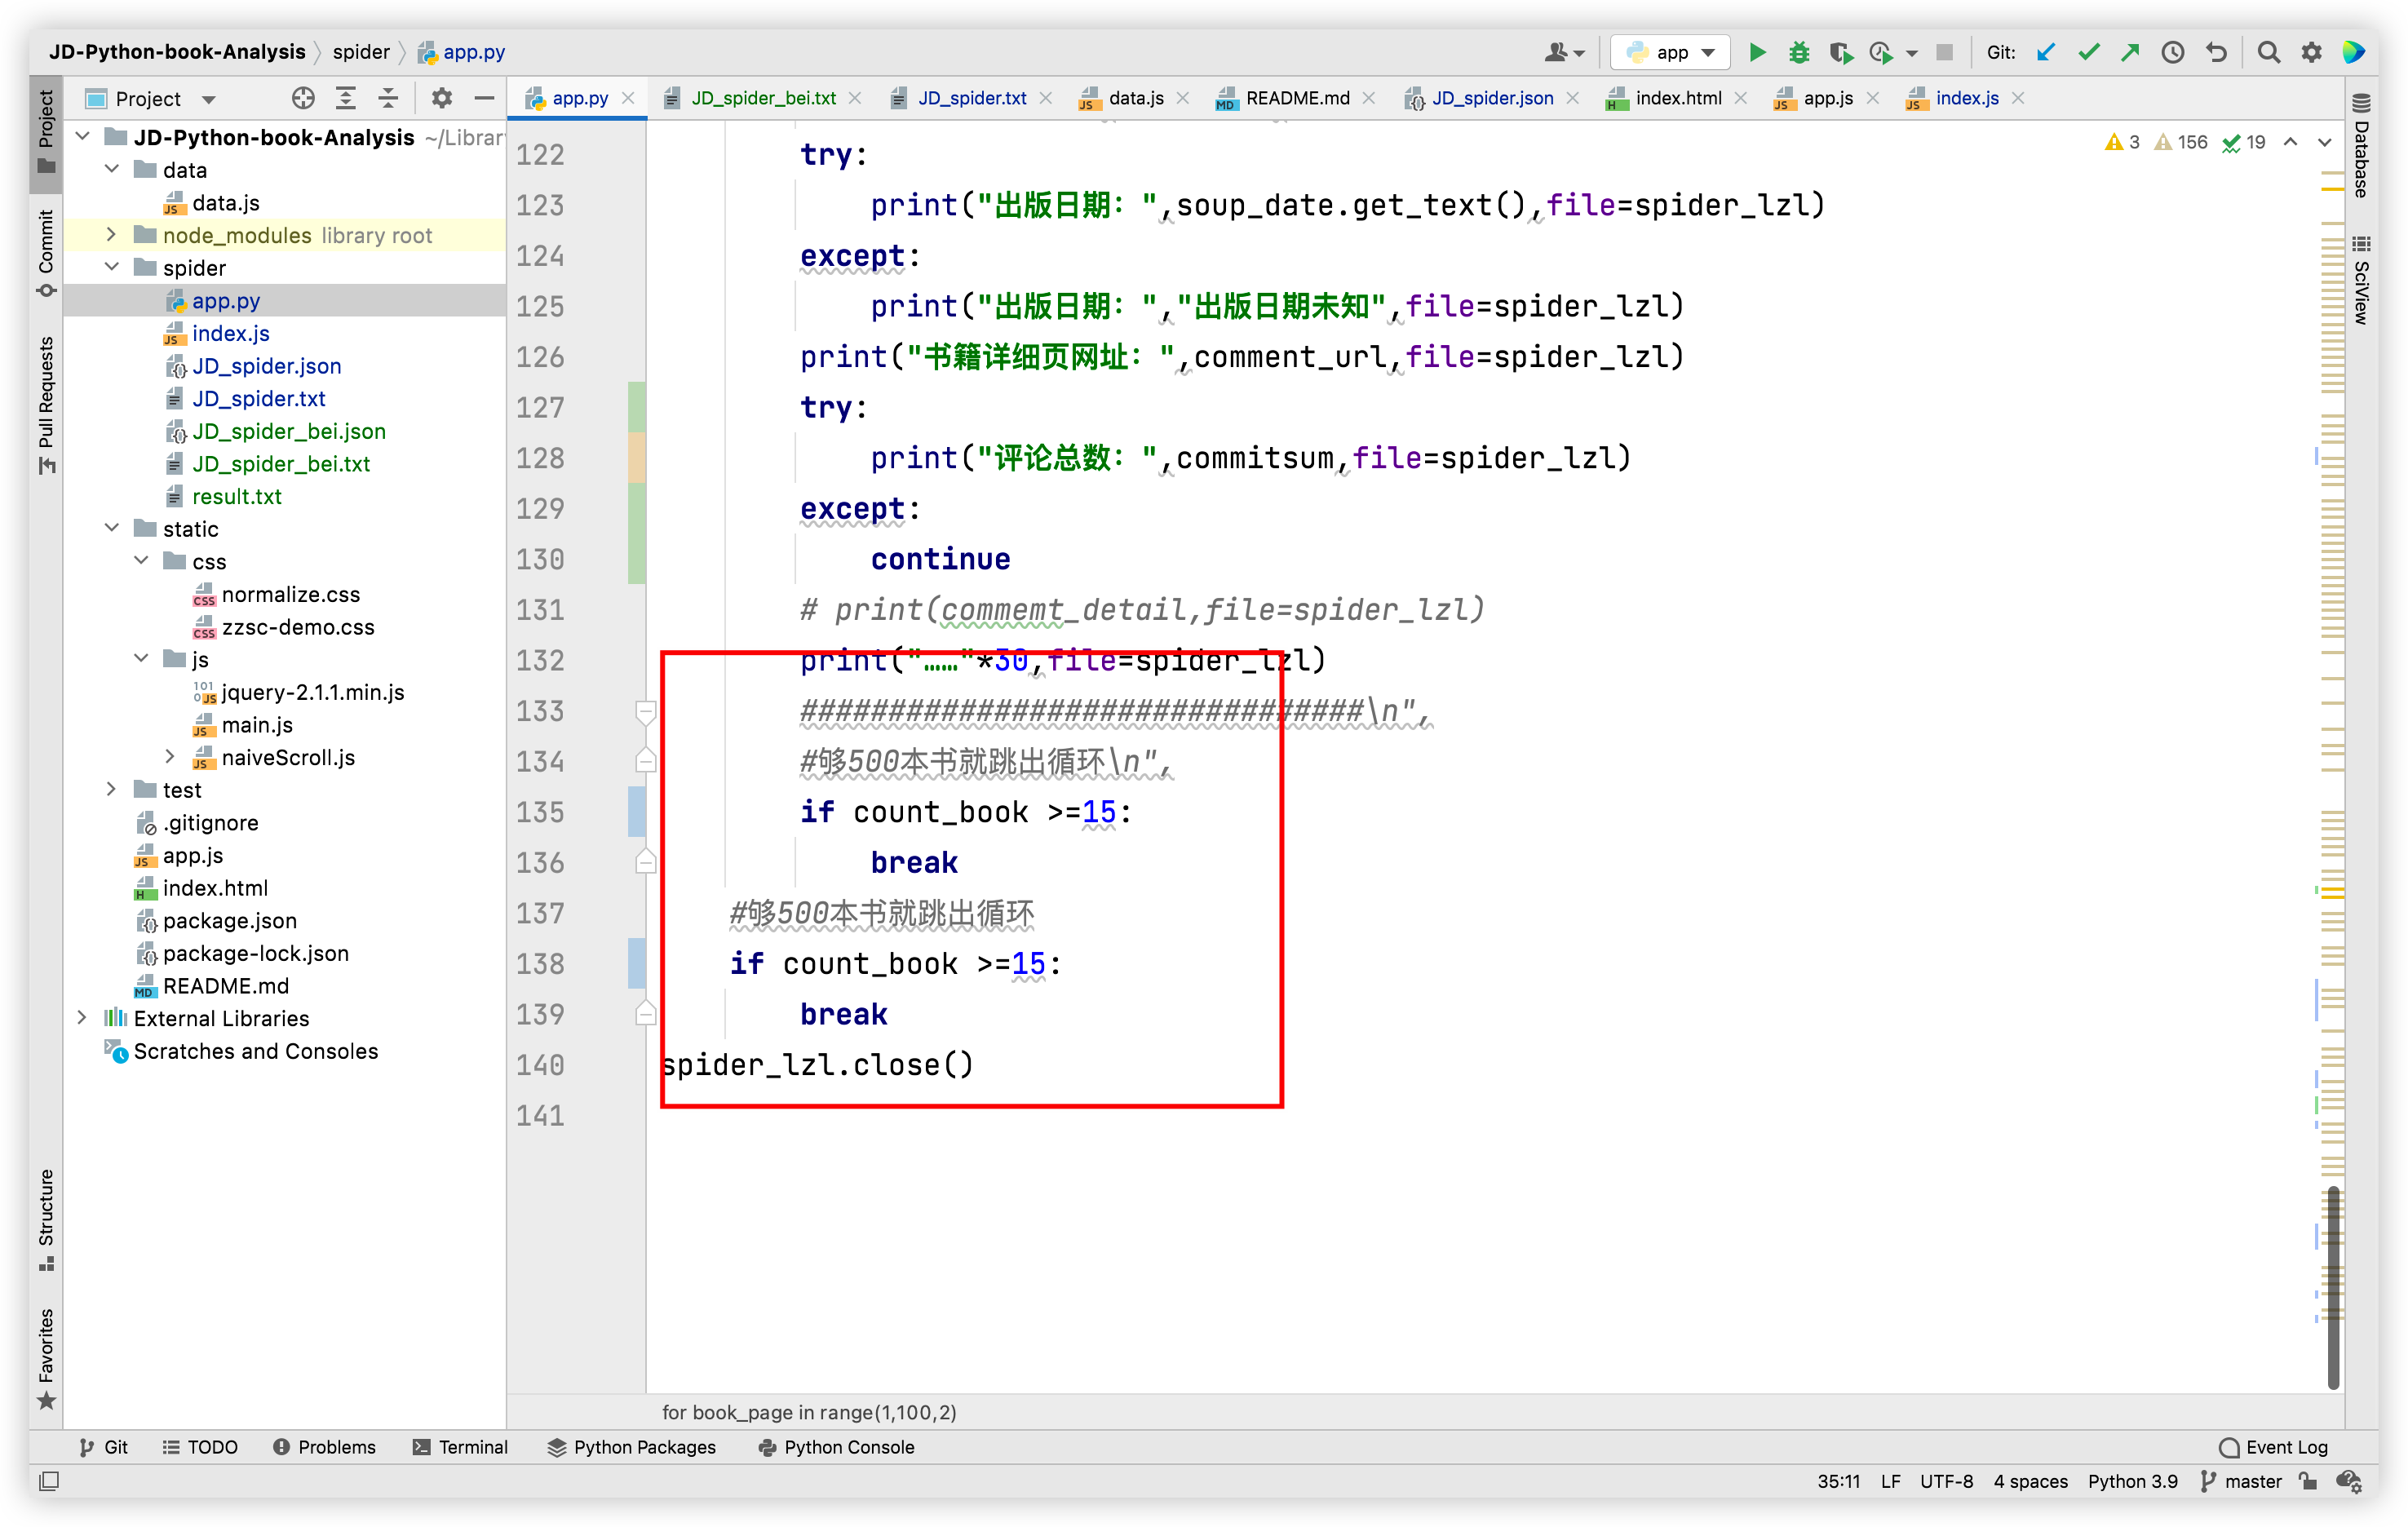Open the Commit tool window
The width and height of the screenshot is (2408, 1527).
click(46, 253)
